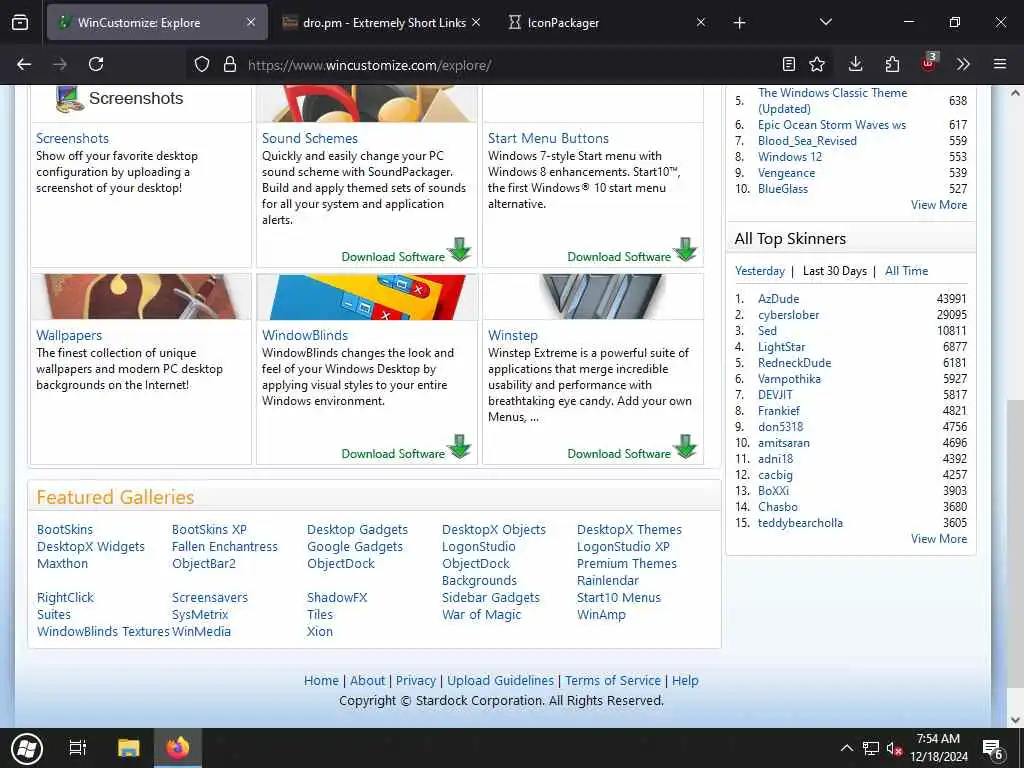Show Last 30 Days top skinners
Screen dimensions: 1024x768
click(x=835, y=271)
